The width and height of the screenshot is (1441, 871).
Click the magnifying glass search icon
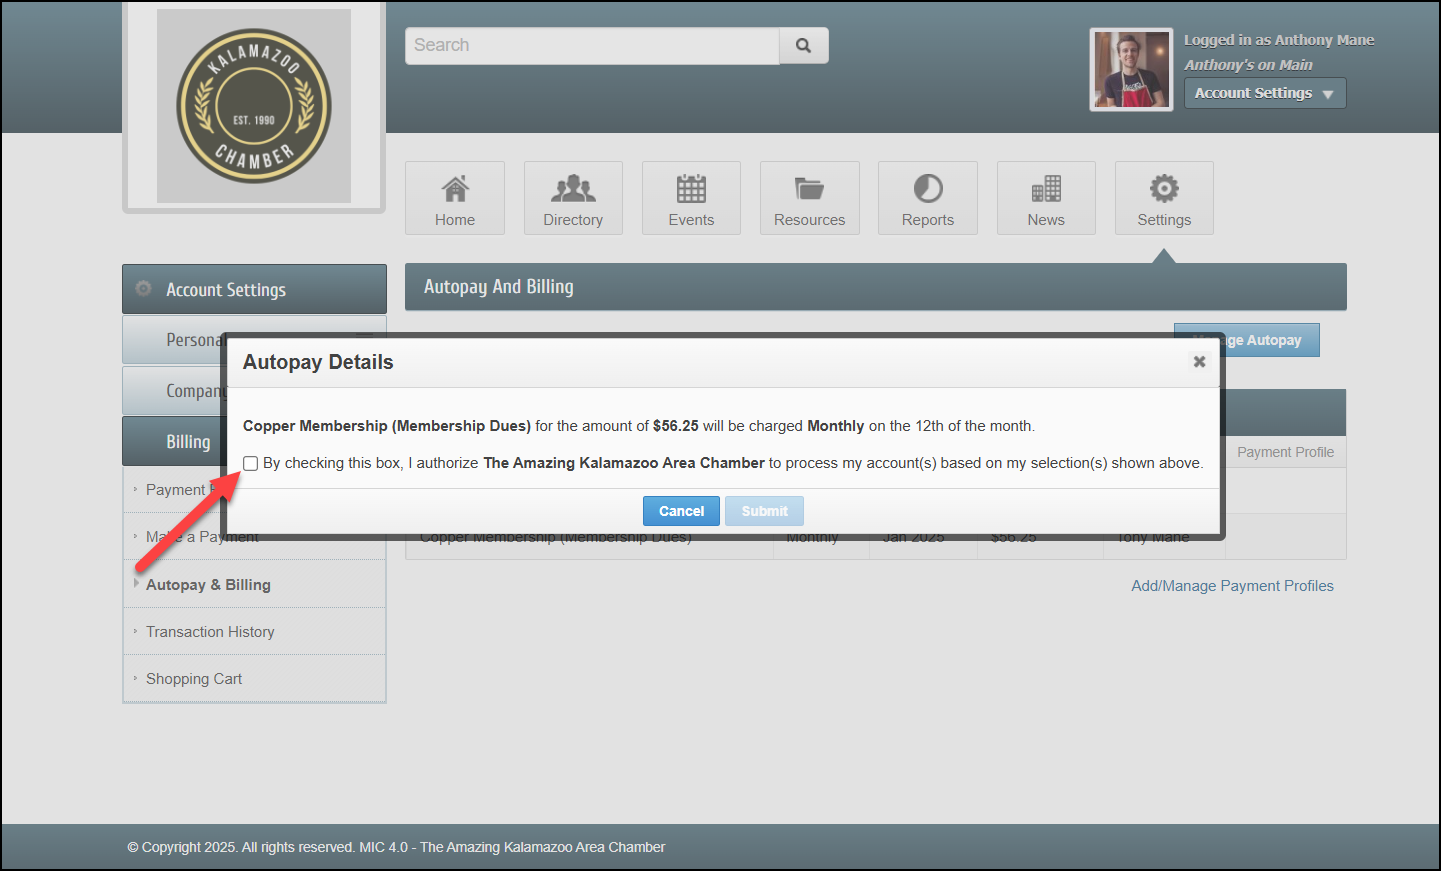point(803,45)
